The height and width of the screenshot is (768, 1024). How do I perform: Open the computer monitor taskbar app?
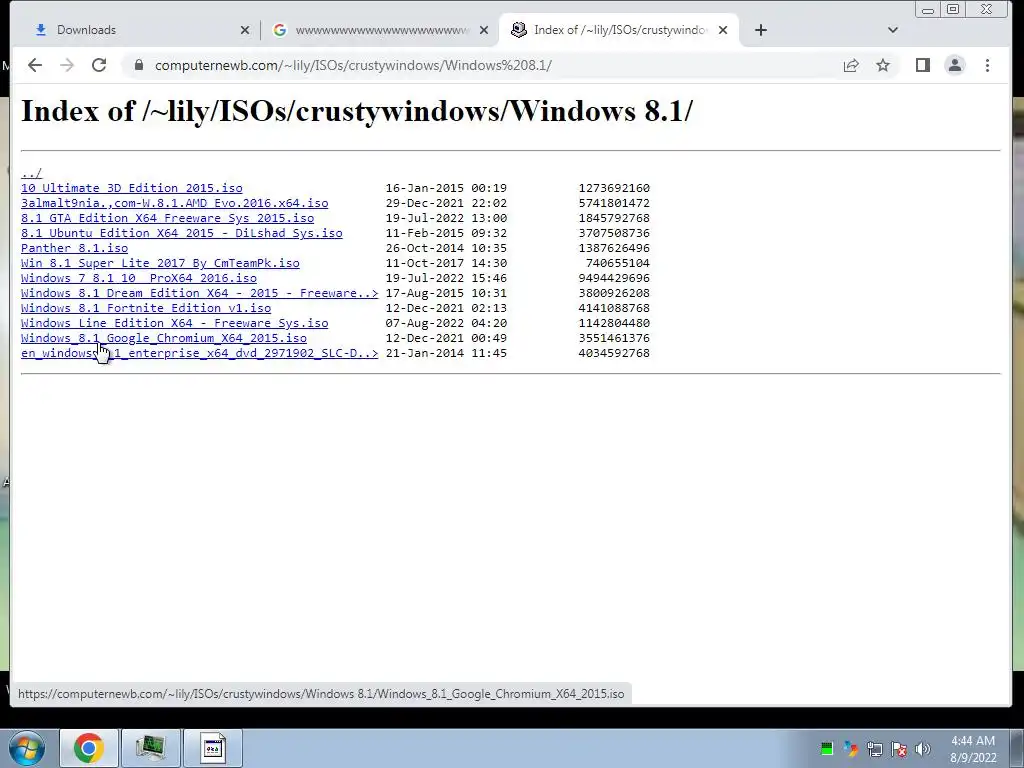tap(150, 748)
